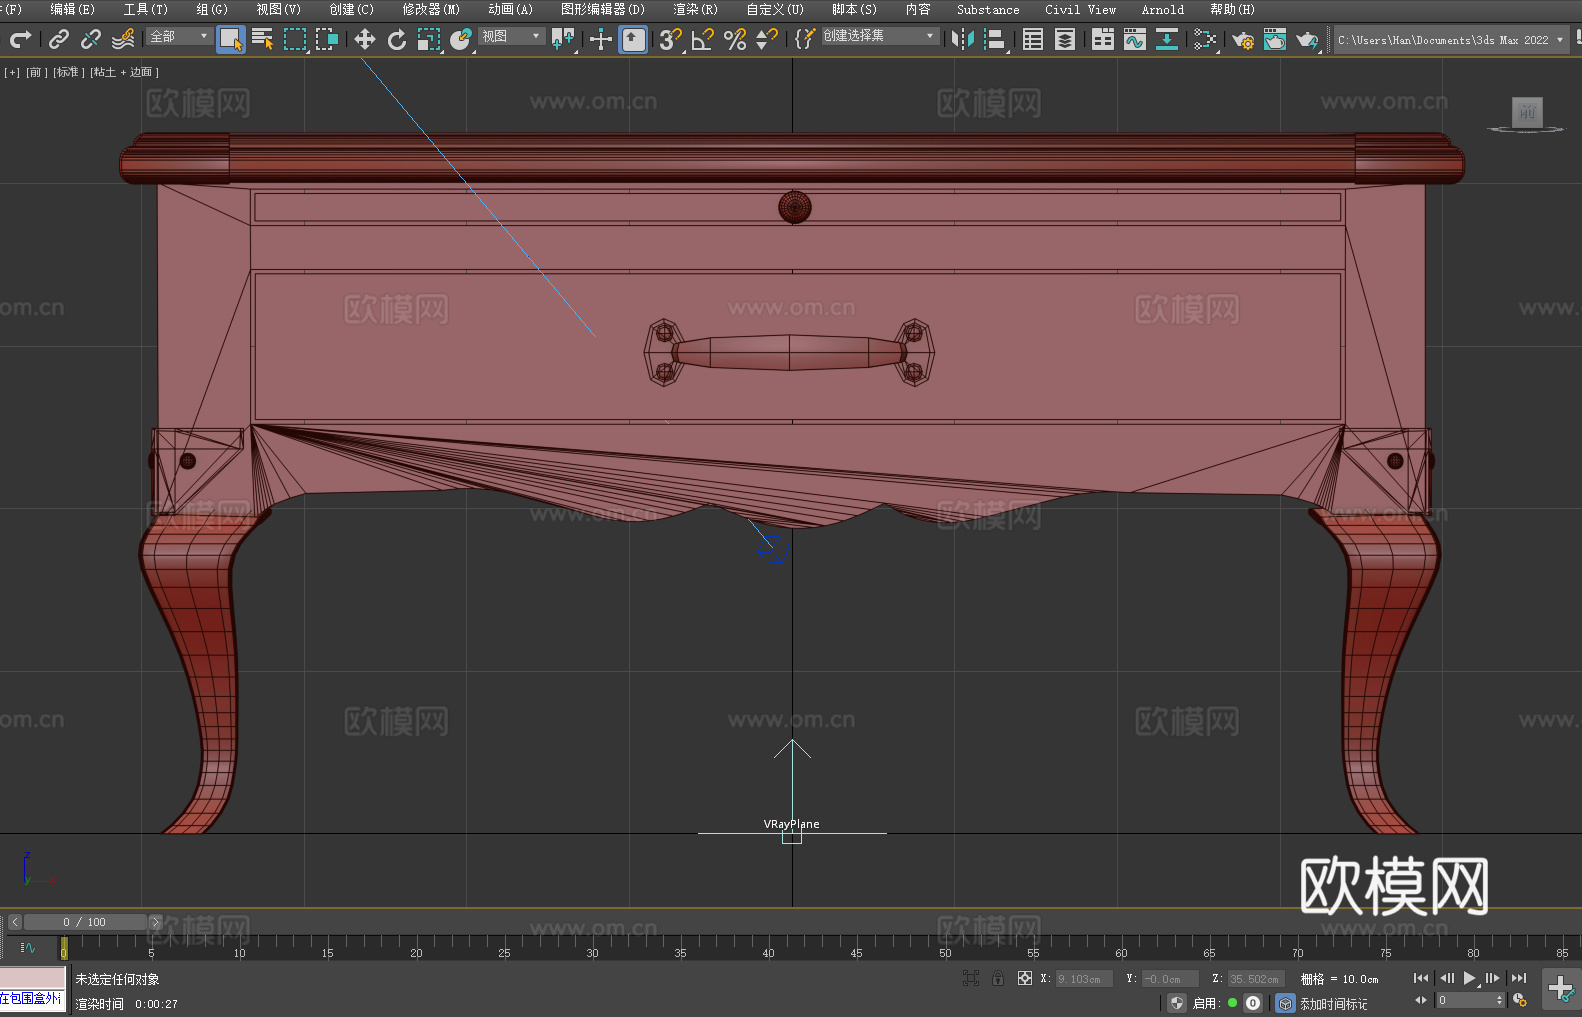1582x1017 pixels.
Task: Toggle Window/Crossing selection mode
Action: 327,39
